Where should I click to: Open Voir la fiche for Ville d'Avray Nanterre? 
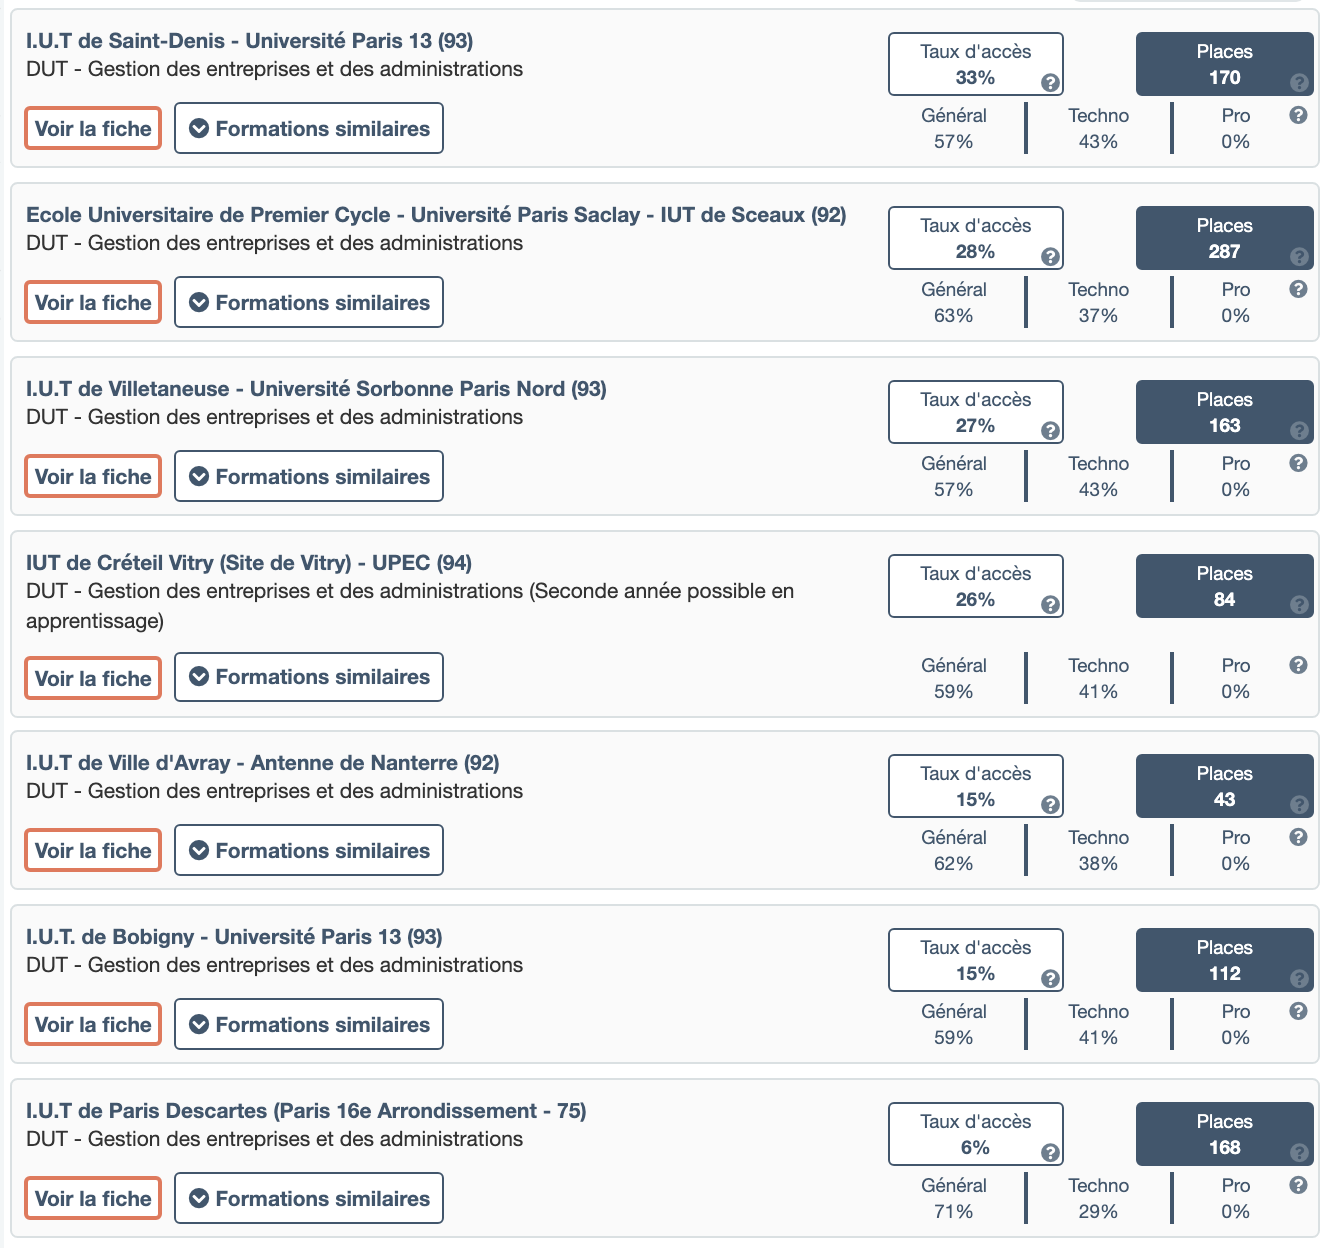pos(93,850)
